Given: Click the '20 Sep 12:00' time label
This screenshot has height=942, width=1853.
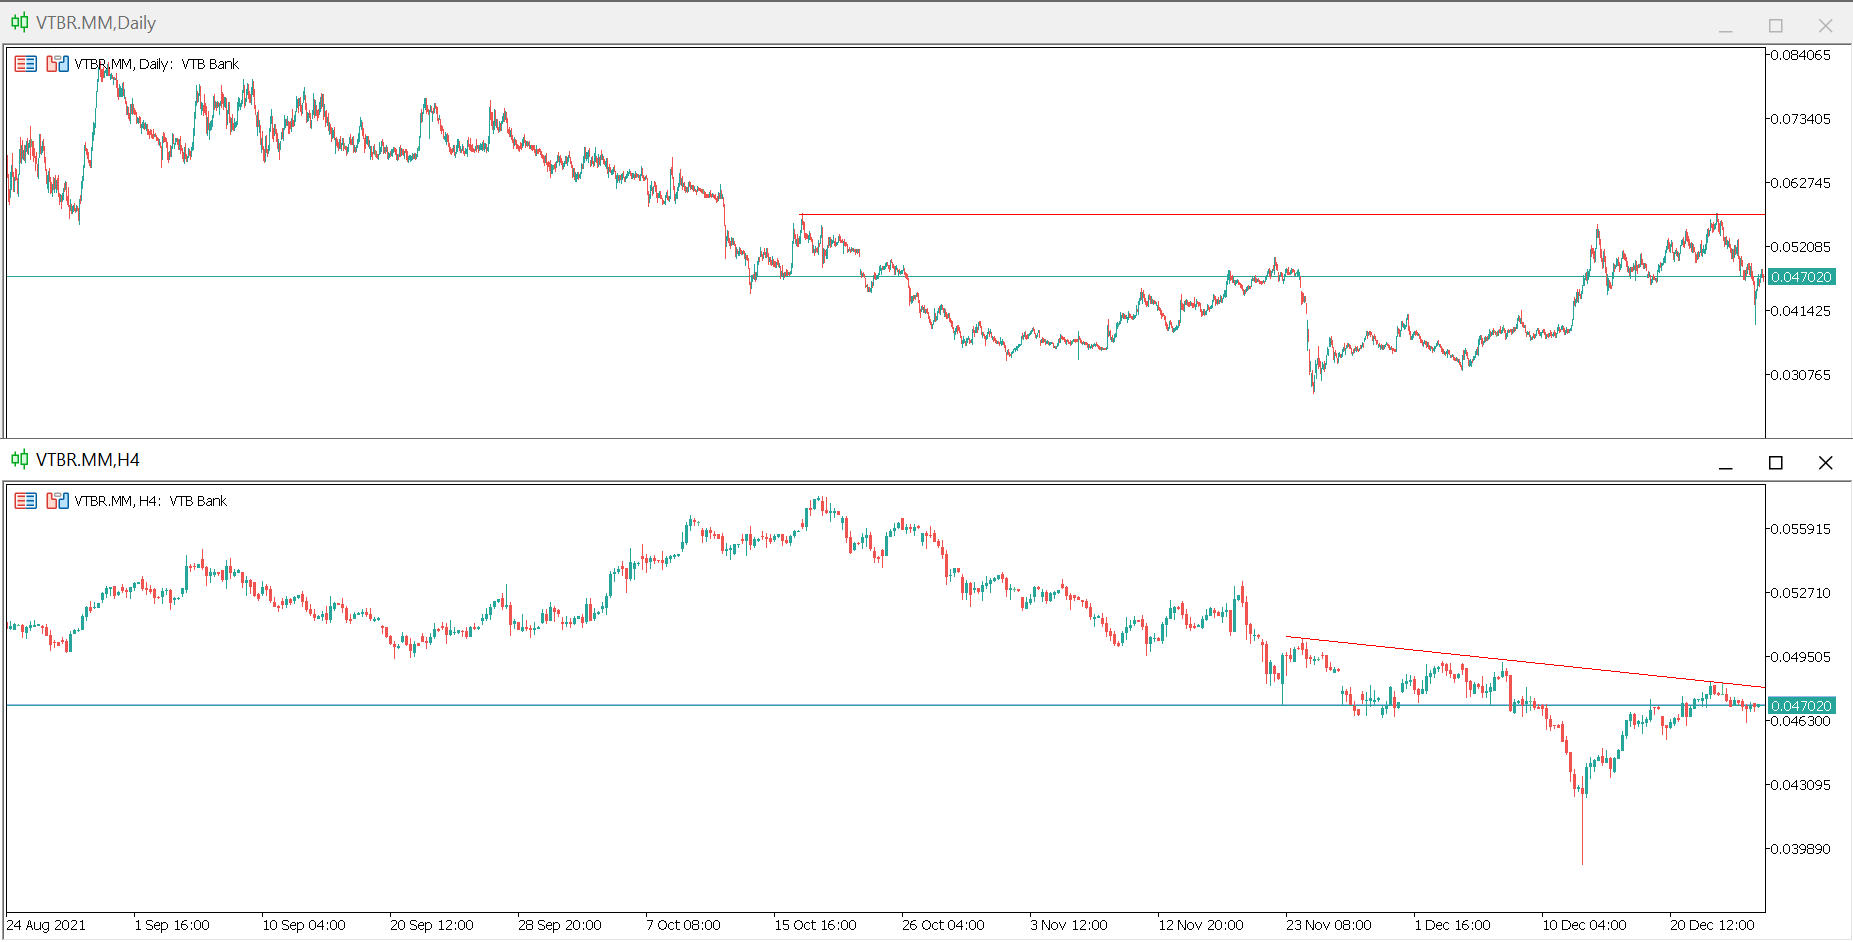Looking at the screenshot, I should 432,925.
